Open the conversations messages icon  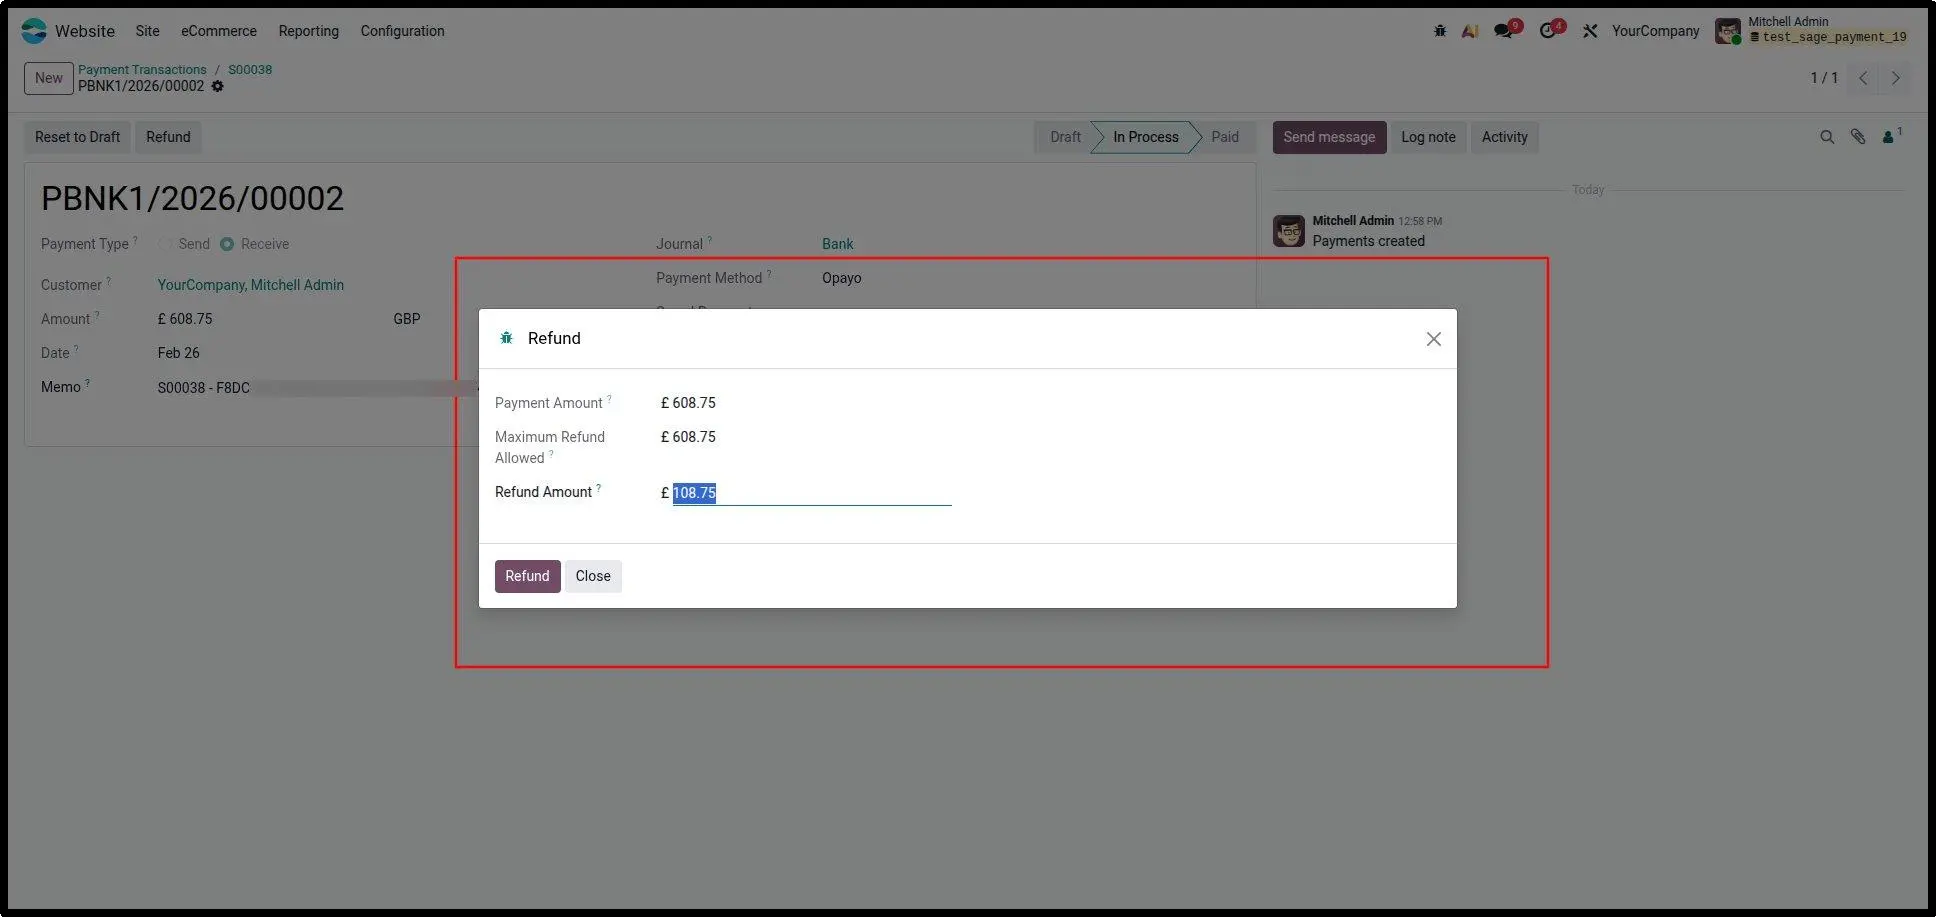click(x=1504, y=31)
